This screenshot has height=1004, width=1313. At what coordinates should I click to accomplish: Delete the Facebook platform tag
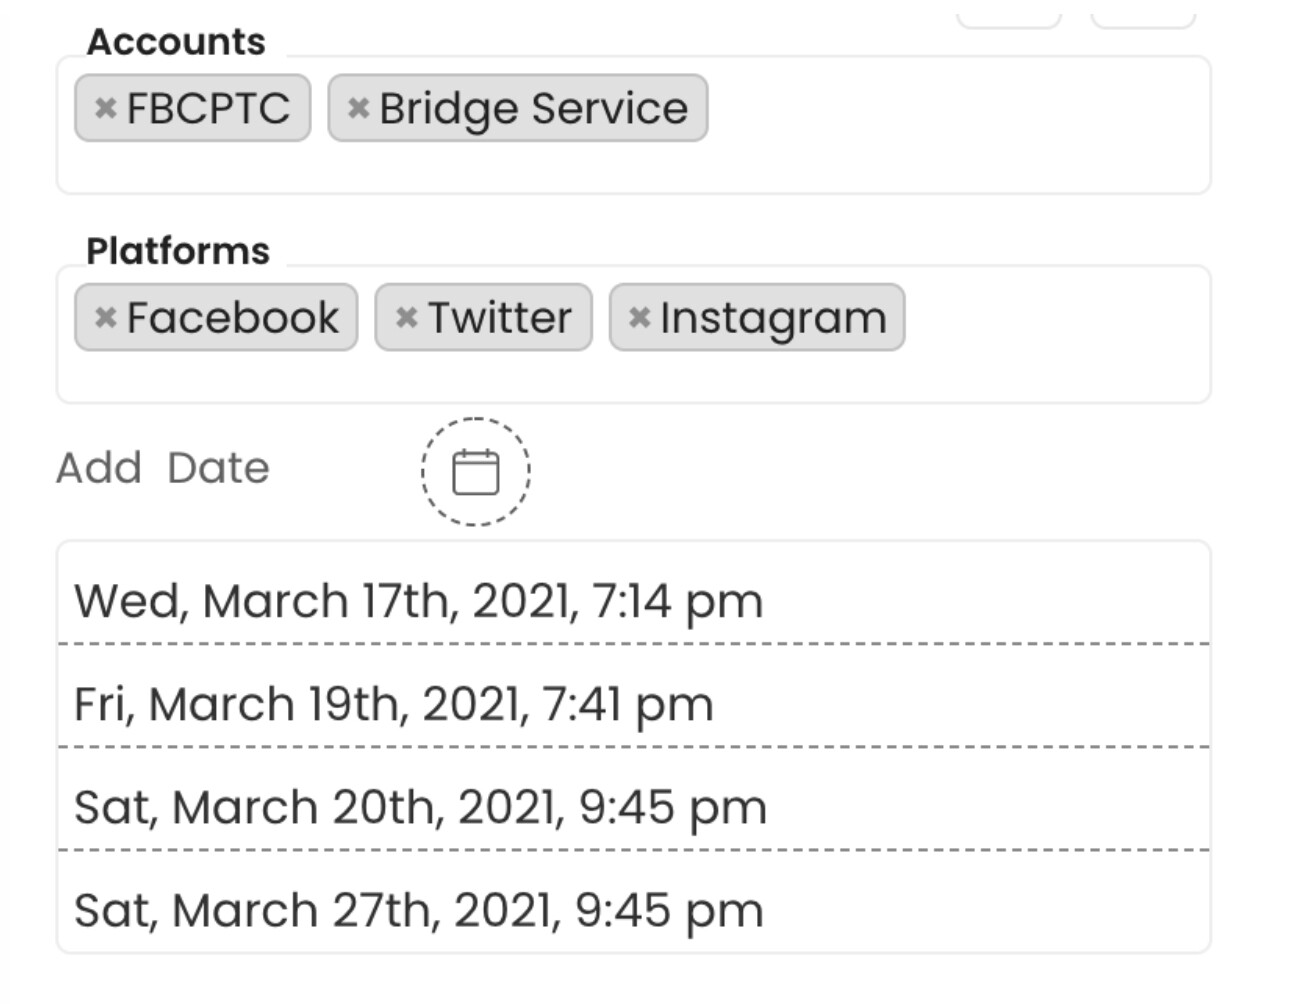105,318
